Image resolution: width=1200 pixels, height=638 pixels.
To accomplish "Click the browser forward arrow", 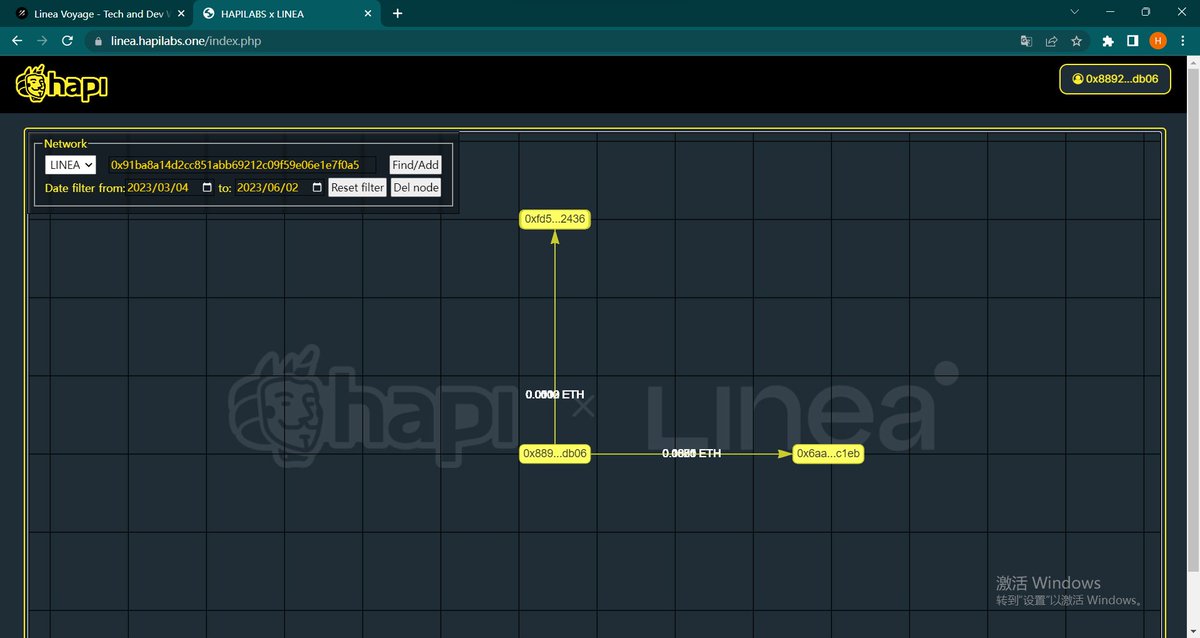I will (x=42, y=41).
